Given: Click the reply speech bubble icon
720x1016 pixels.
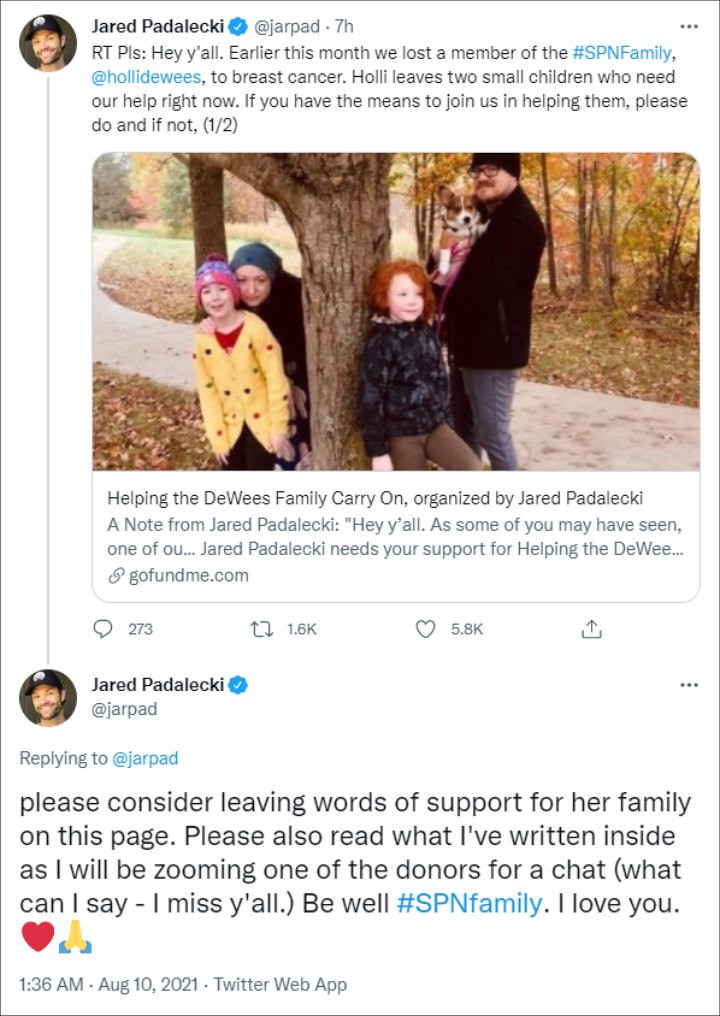Looking at the screenshot, I should coord(103,629).
